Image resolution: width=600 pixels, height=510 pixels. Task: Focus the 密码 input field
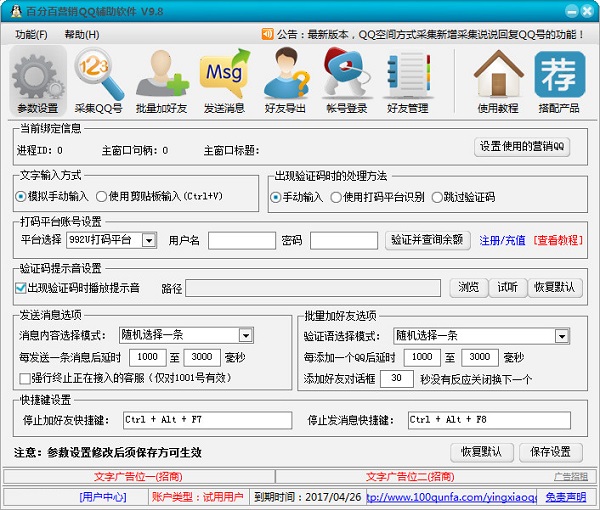click(x=344, y=241)
